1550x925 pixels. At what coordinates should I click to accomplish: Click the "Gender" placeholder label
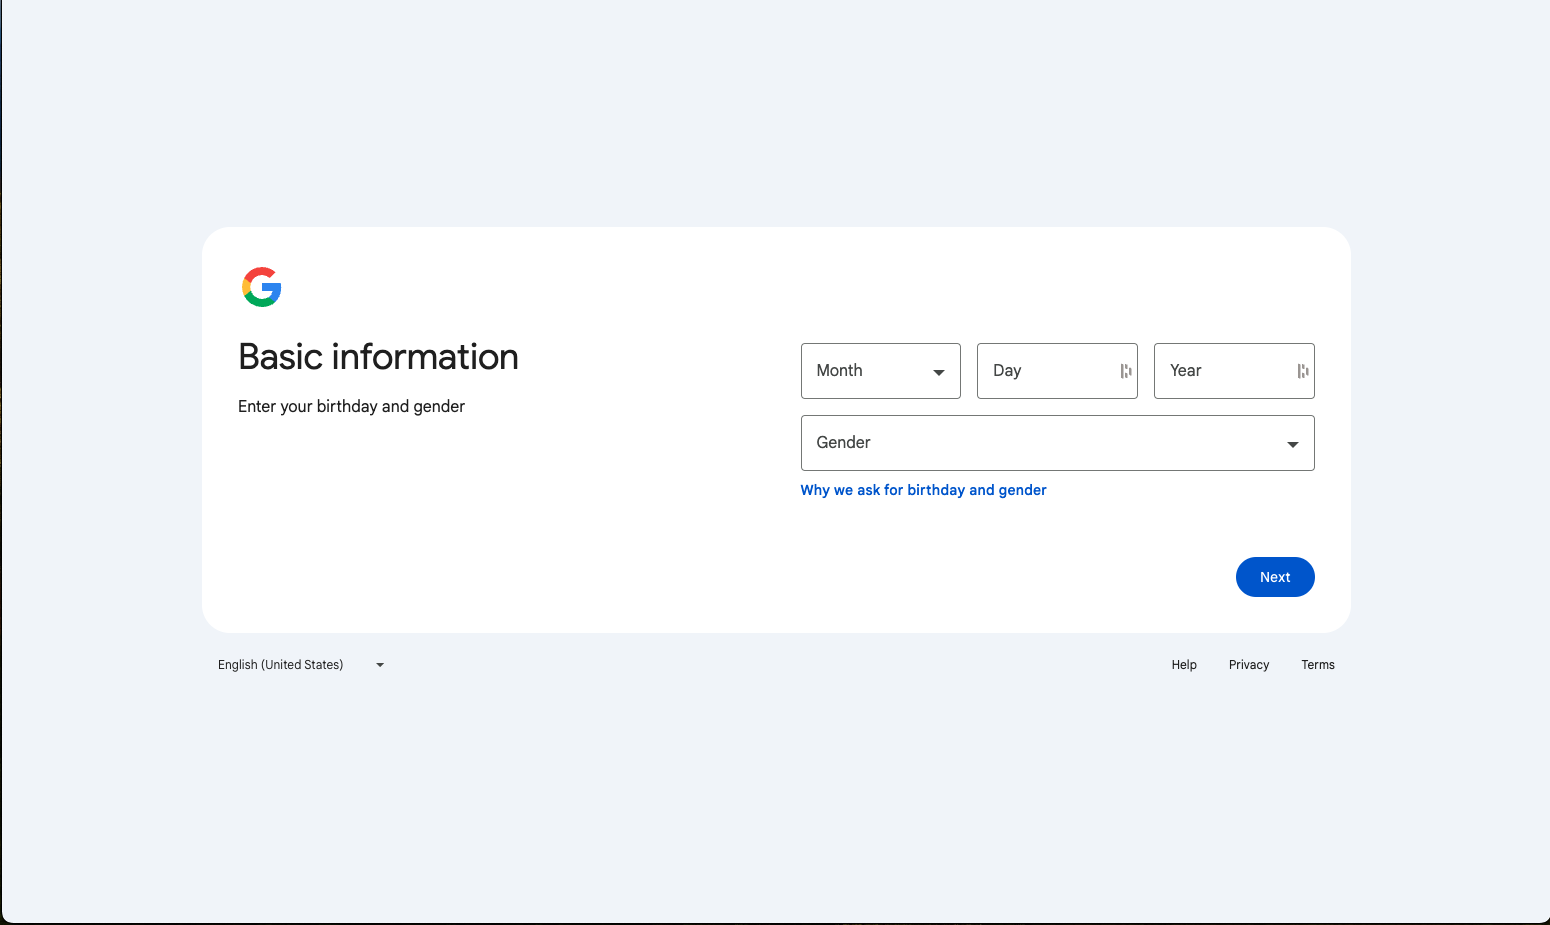pyautogui.click(x=843, y=443)
